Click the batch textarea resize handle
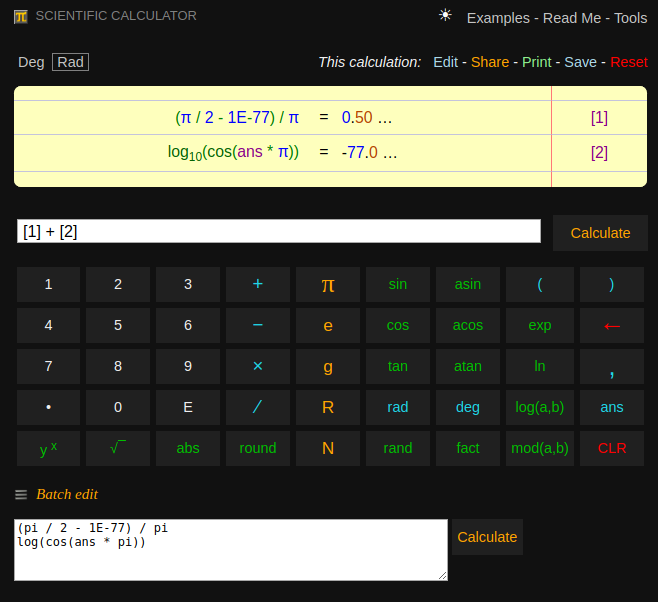 point(443,576)
